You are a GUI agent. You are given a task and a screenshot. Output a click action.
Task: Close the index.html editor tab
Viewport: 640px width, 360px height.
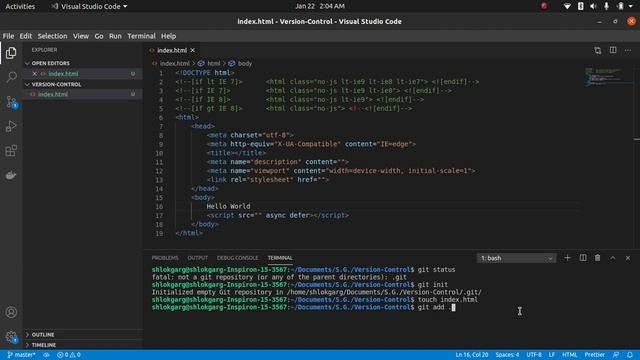pos(193,50)
